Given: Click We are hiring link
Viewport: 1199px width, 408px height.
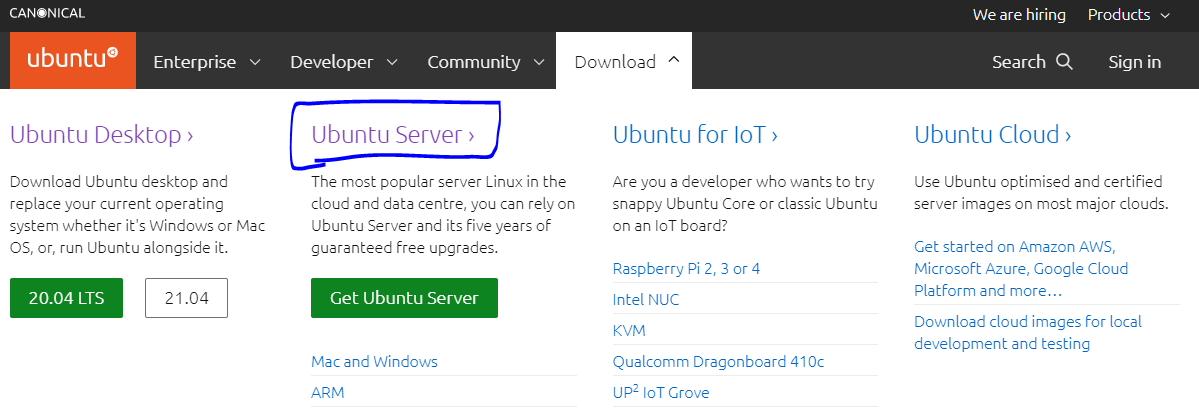Looking at the screenshot, I should point(1019,15).
